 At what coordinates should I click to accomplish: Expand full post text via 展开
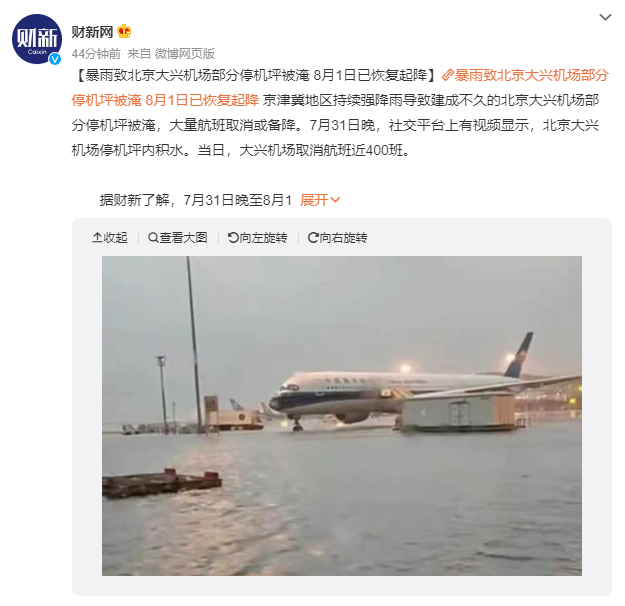point(320,200)
